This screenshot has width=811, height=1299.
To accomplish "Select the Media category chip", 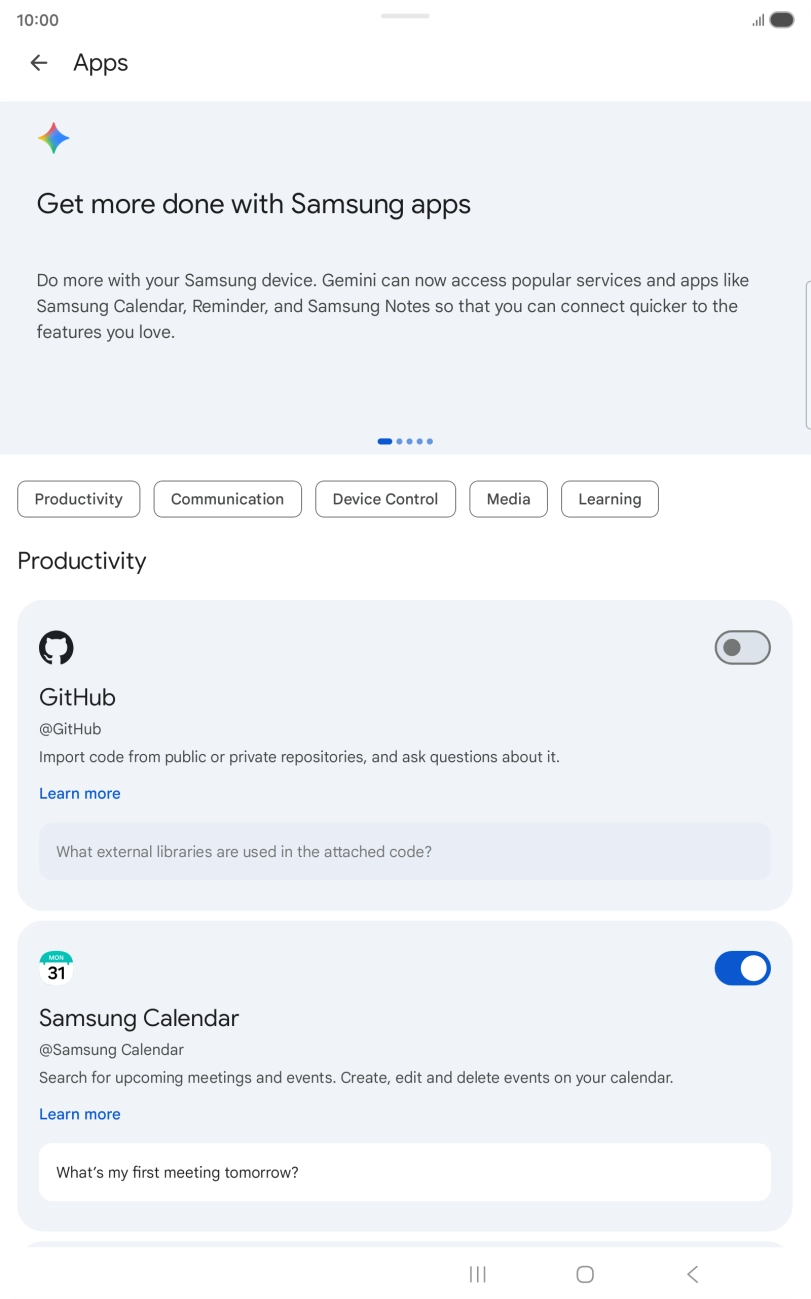I will click(508, 499).
